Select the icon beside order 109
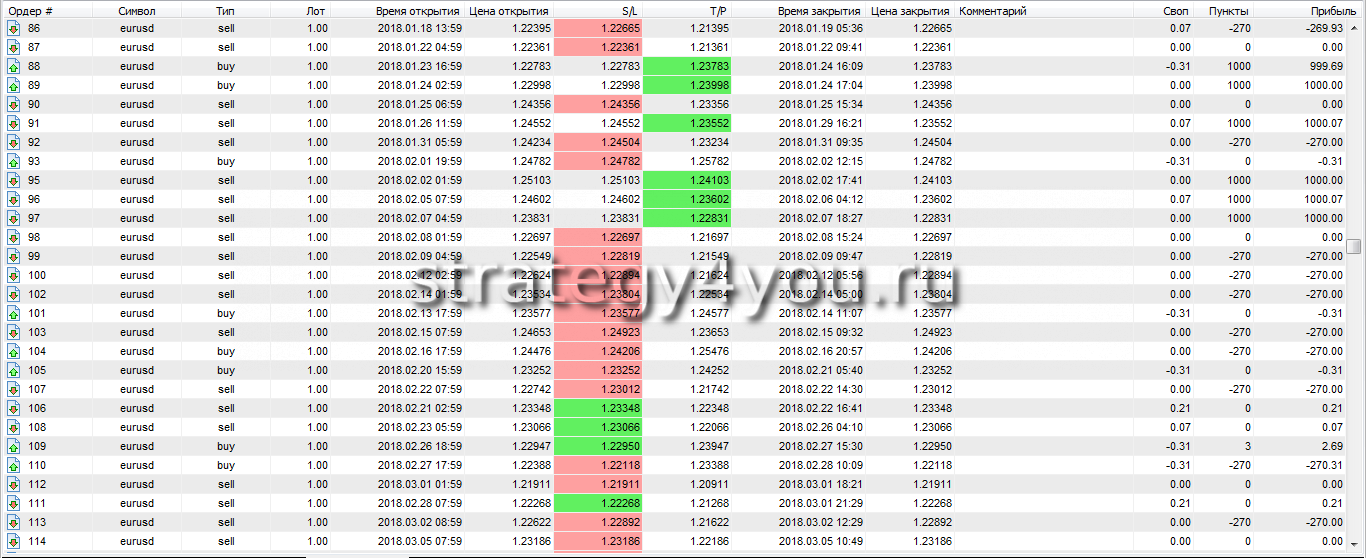Image resolution: width=1366 pixels, height=558 pixels. coord(13,446)
